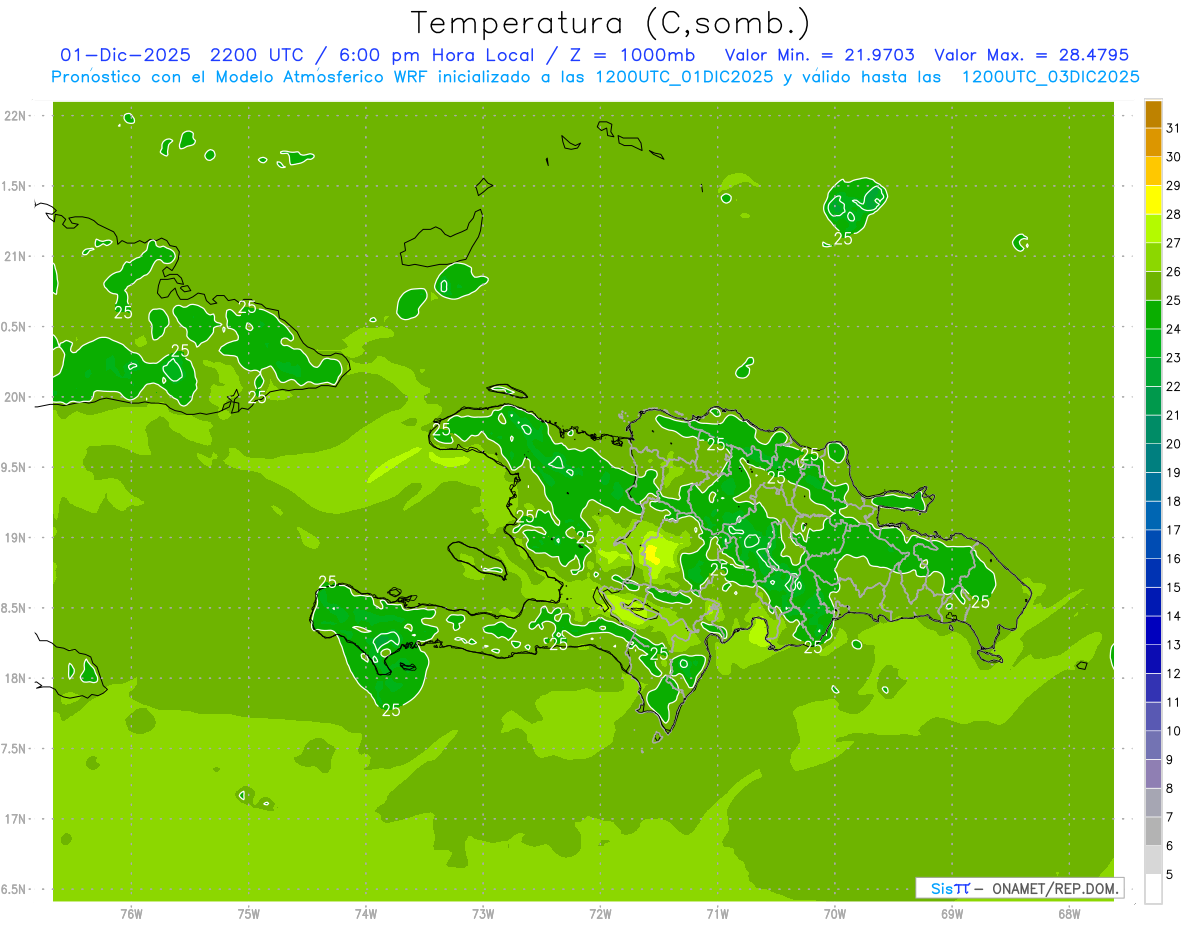Click the '12' color scale label
Viewport: 1200px width, 927px height.
[1174, 674]
